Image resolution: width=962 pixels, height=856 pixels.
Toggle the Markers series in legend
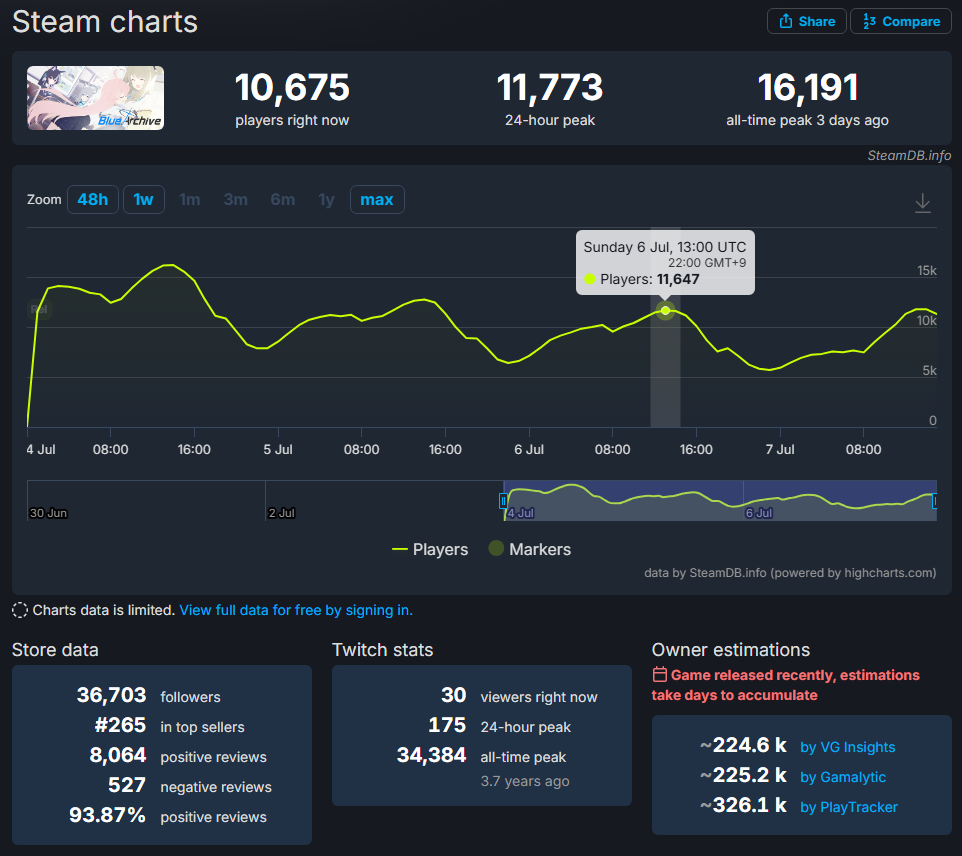(x=529, y=549)
